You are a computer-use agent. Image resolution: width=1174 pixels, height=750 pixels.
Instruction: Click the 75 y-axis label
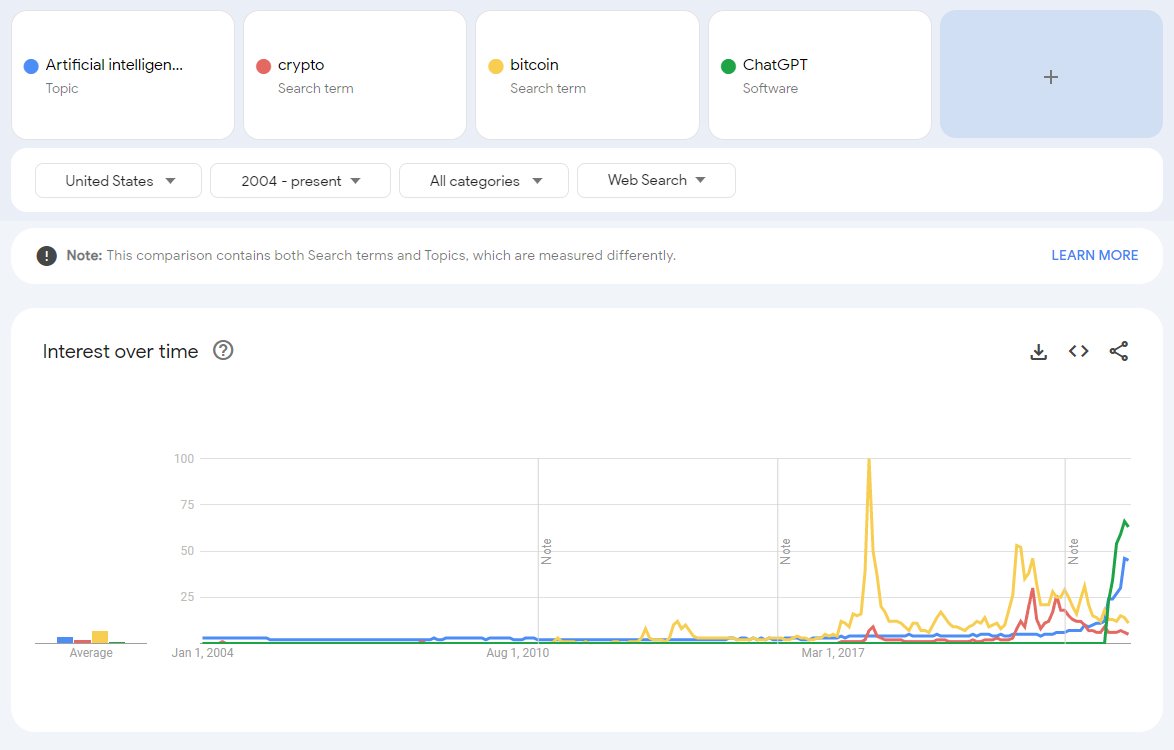[187, 505]
